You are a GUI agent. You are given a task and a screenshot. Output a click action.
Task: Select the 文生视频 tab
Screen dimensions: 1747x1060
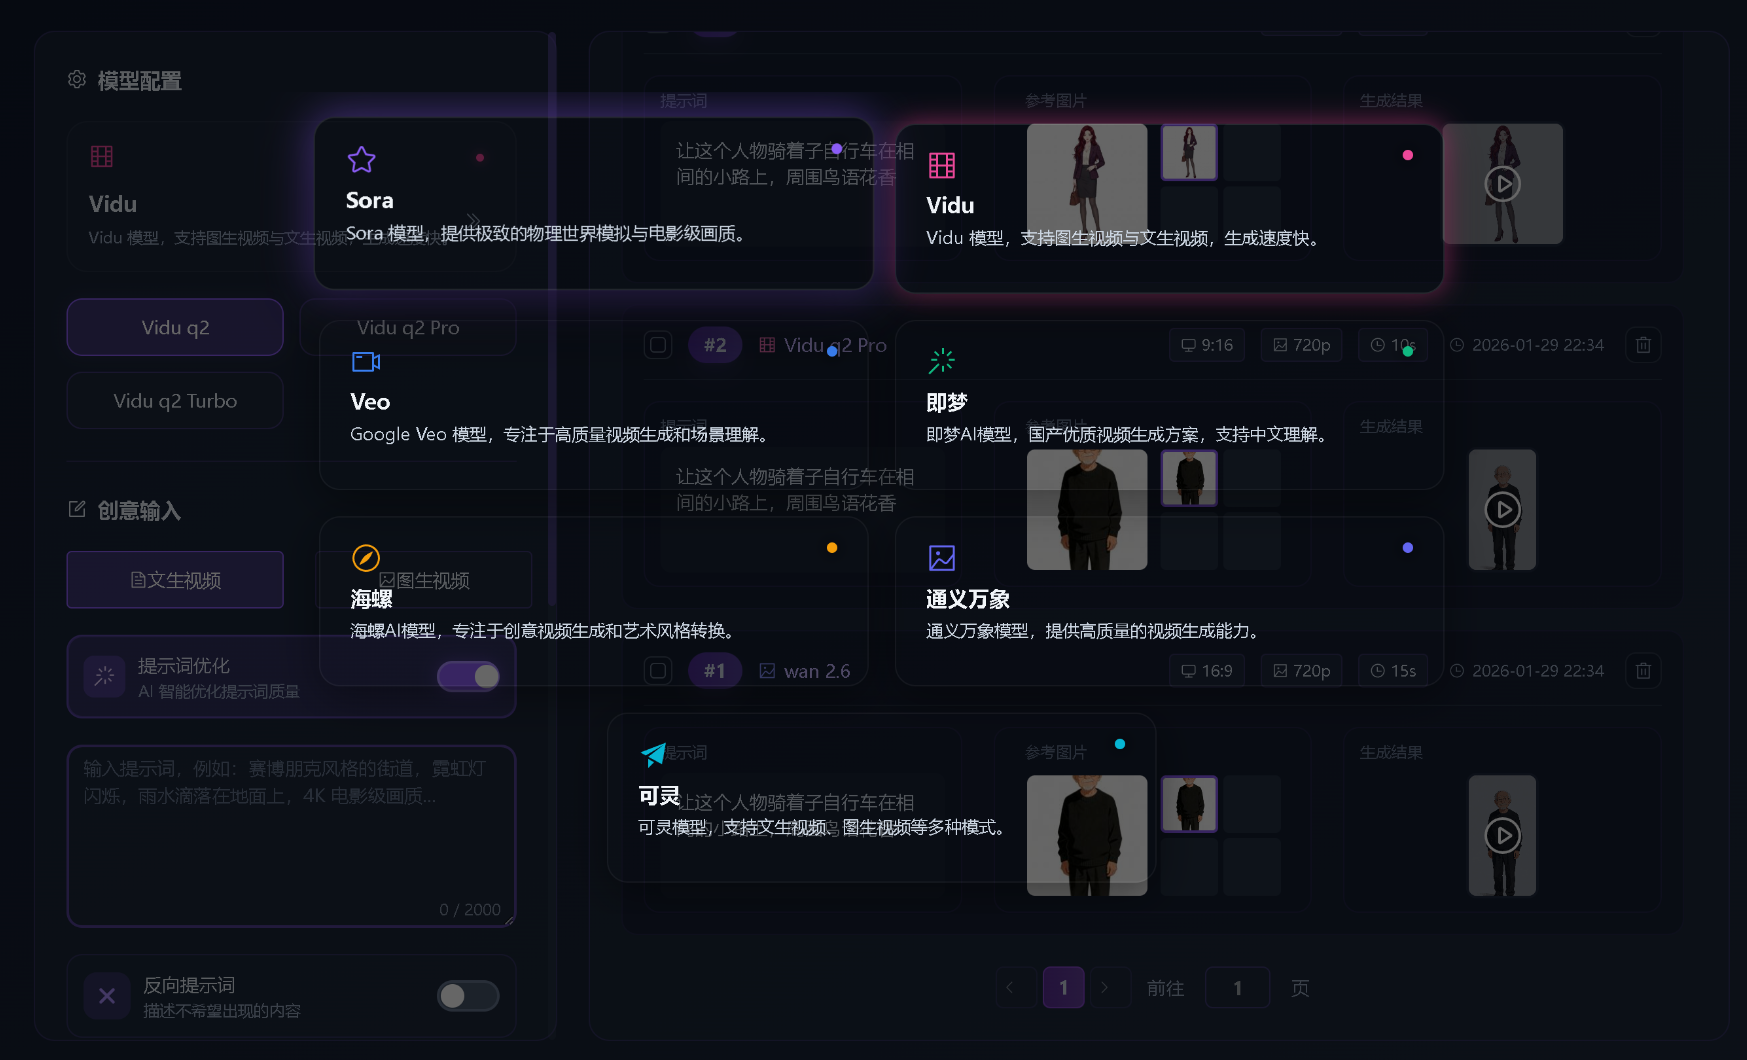[175, 579]
